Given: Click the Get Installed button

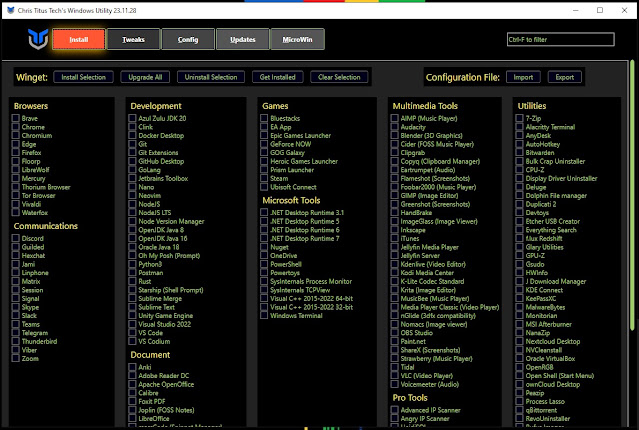Looking at the screenshot, I should (x=278, y=77).
